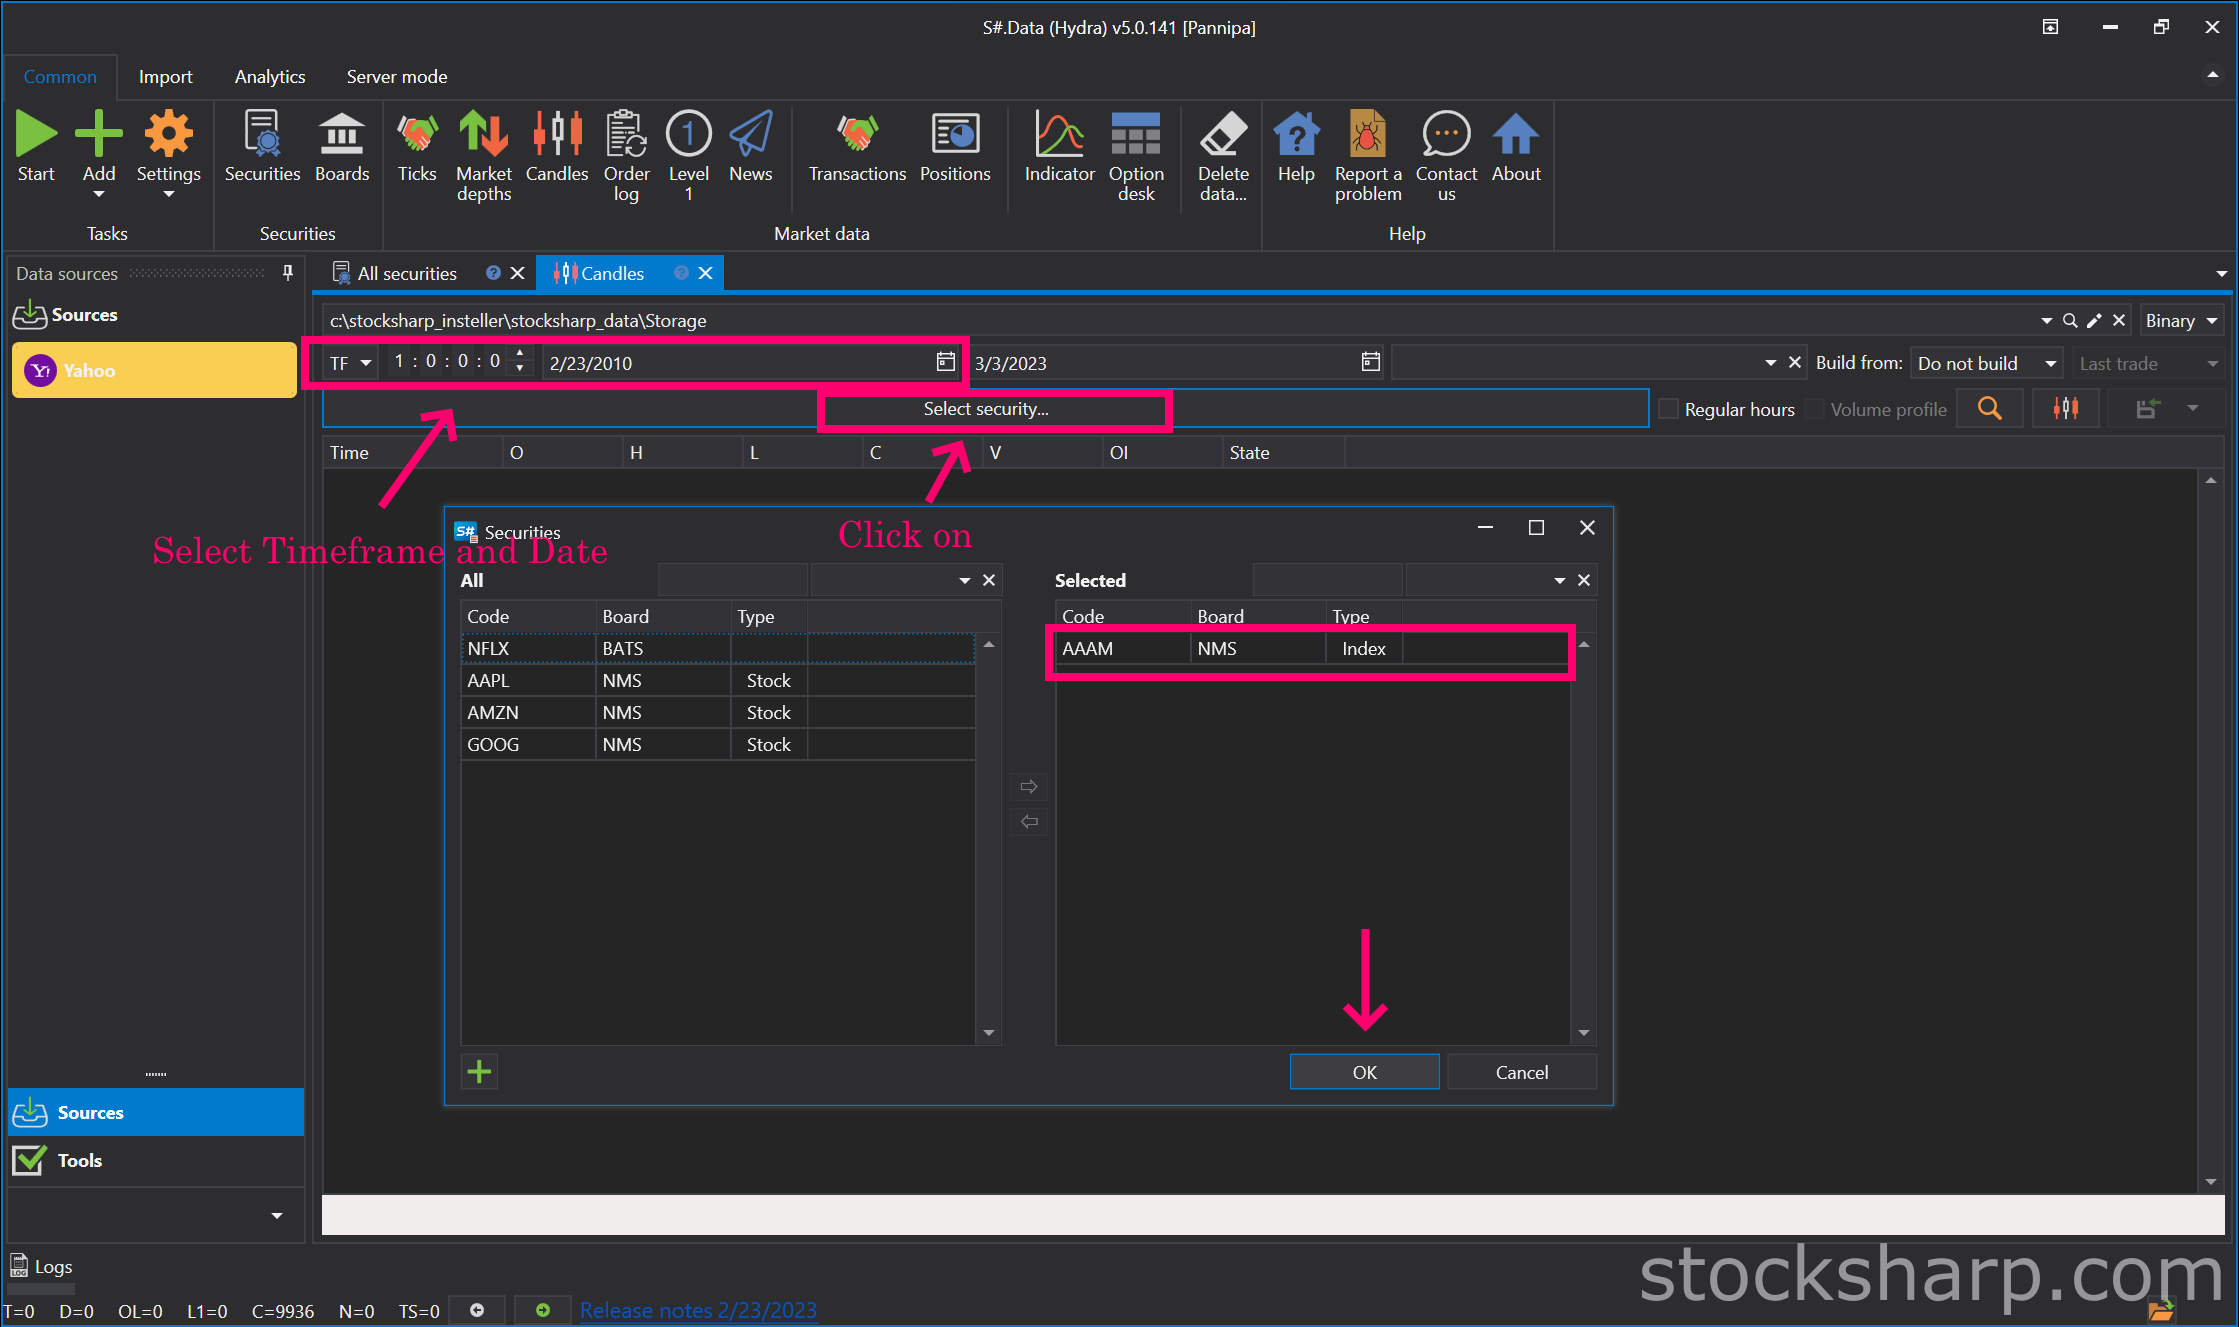Confirm with the OK button
This screenshot has width=2239, height=1327.
[1364, 1072]
